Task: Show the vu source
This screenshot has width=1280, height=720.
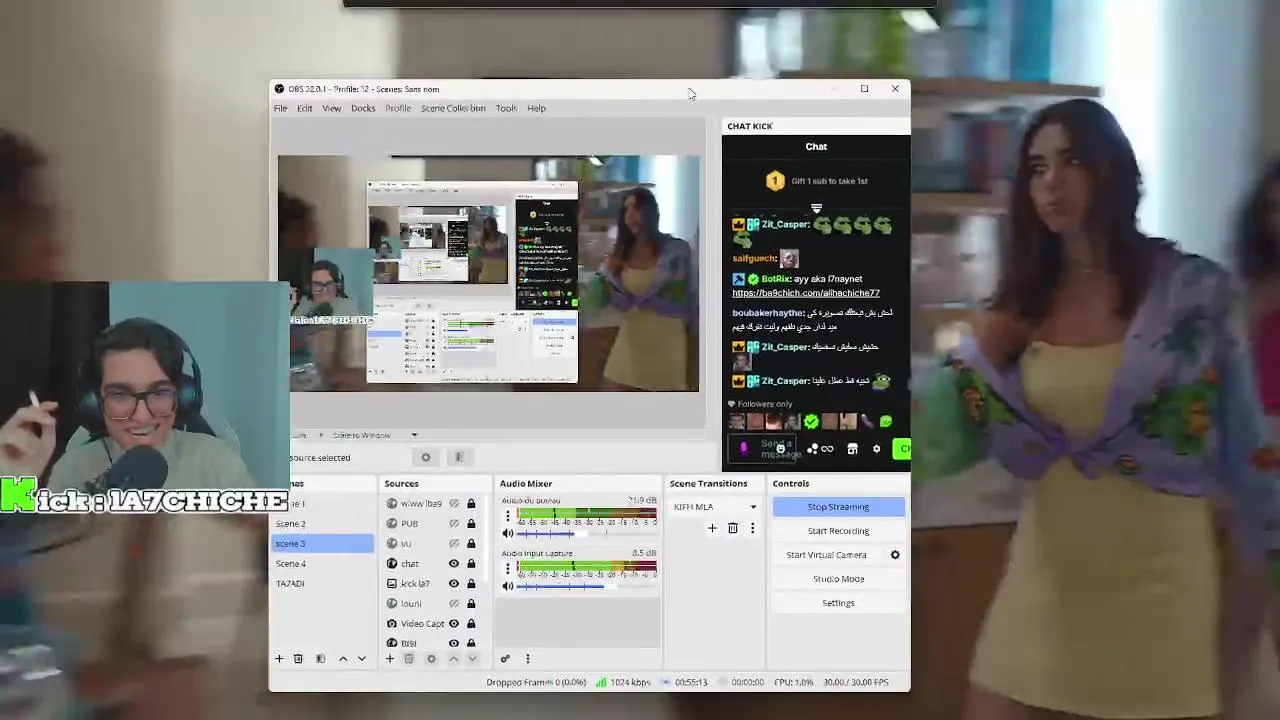Action: point(454,543)
